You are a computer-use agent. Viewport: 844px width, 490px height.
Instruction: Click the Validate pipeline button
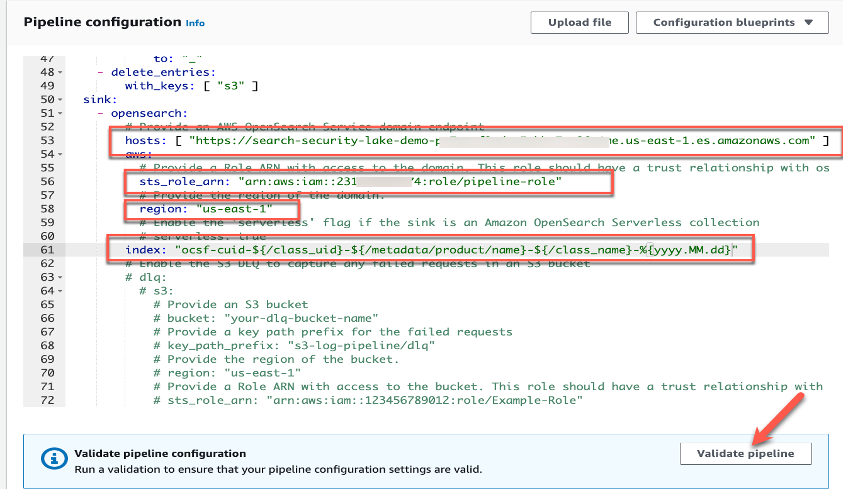pyautogui.click(x=745, y=453)
